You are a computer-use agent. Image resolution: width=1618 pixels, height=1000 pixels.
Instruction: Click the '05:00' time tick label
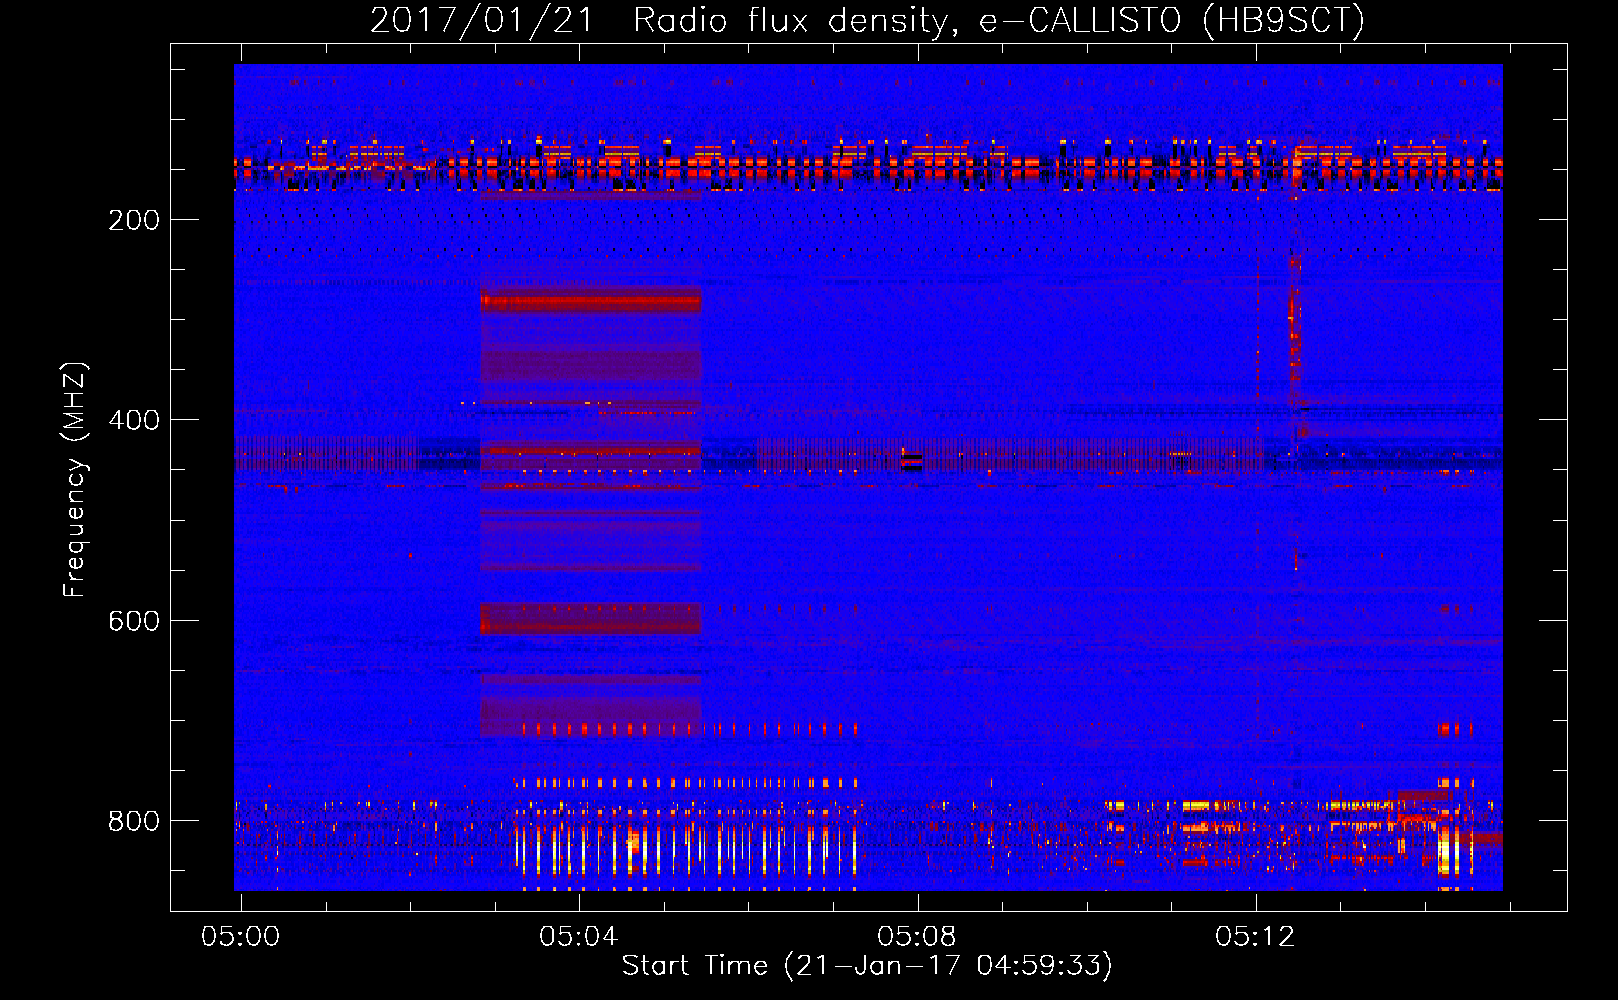(x=241, y=937)
